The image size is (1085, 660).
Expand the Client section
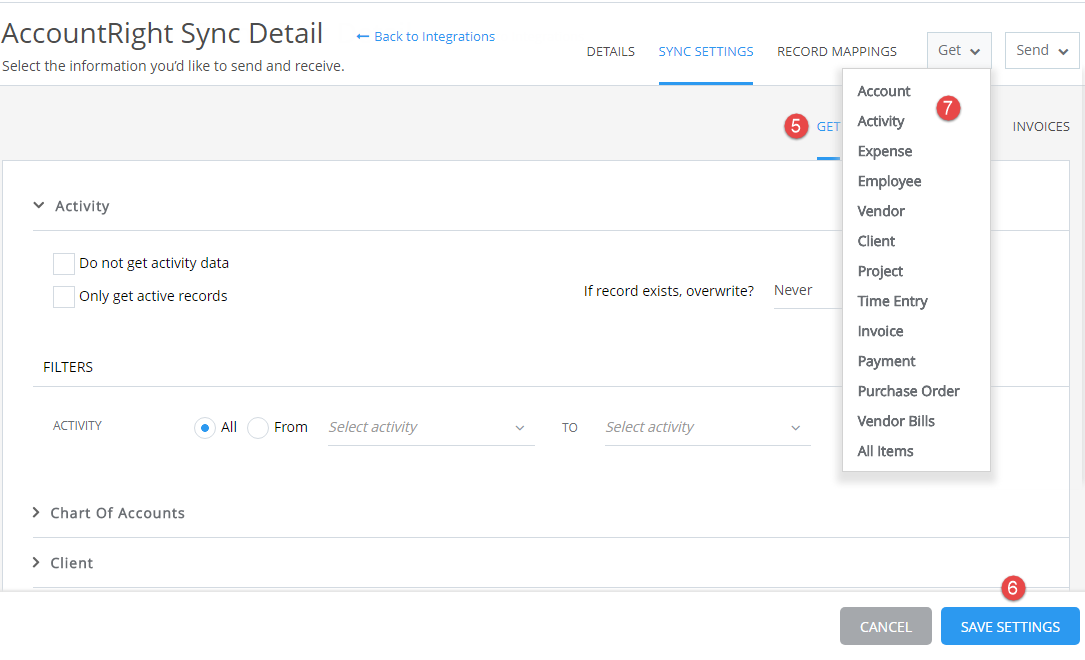(72, 563)
